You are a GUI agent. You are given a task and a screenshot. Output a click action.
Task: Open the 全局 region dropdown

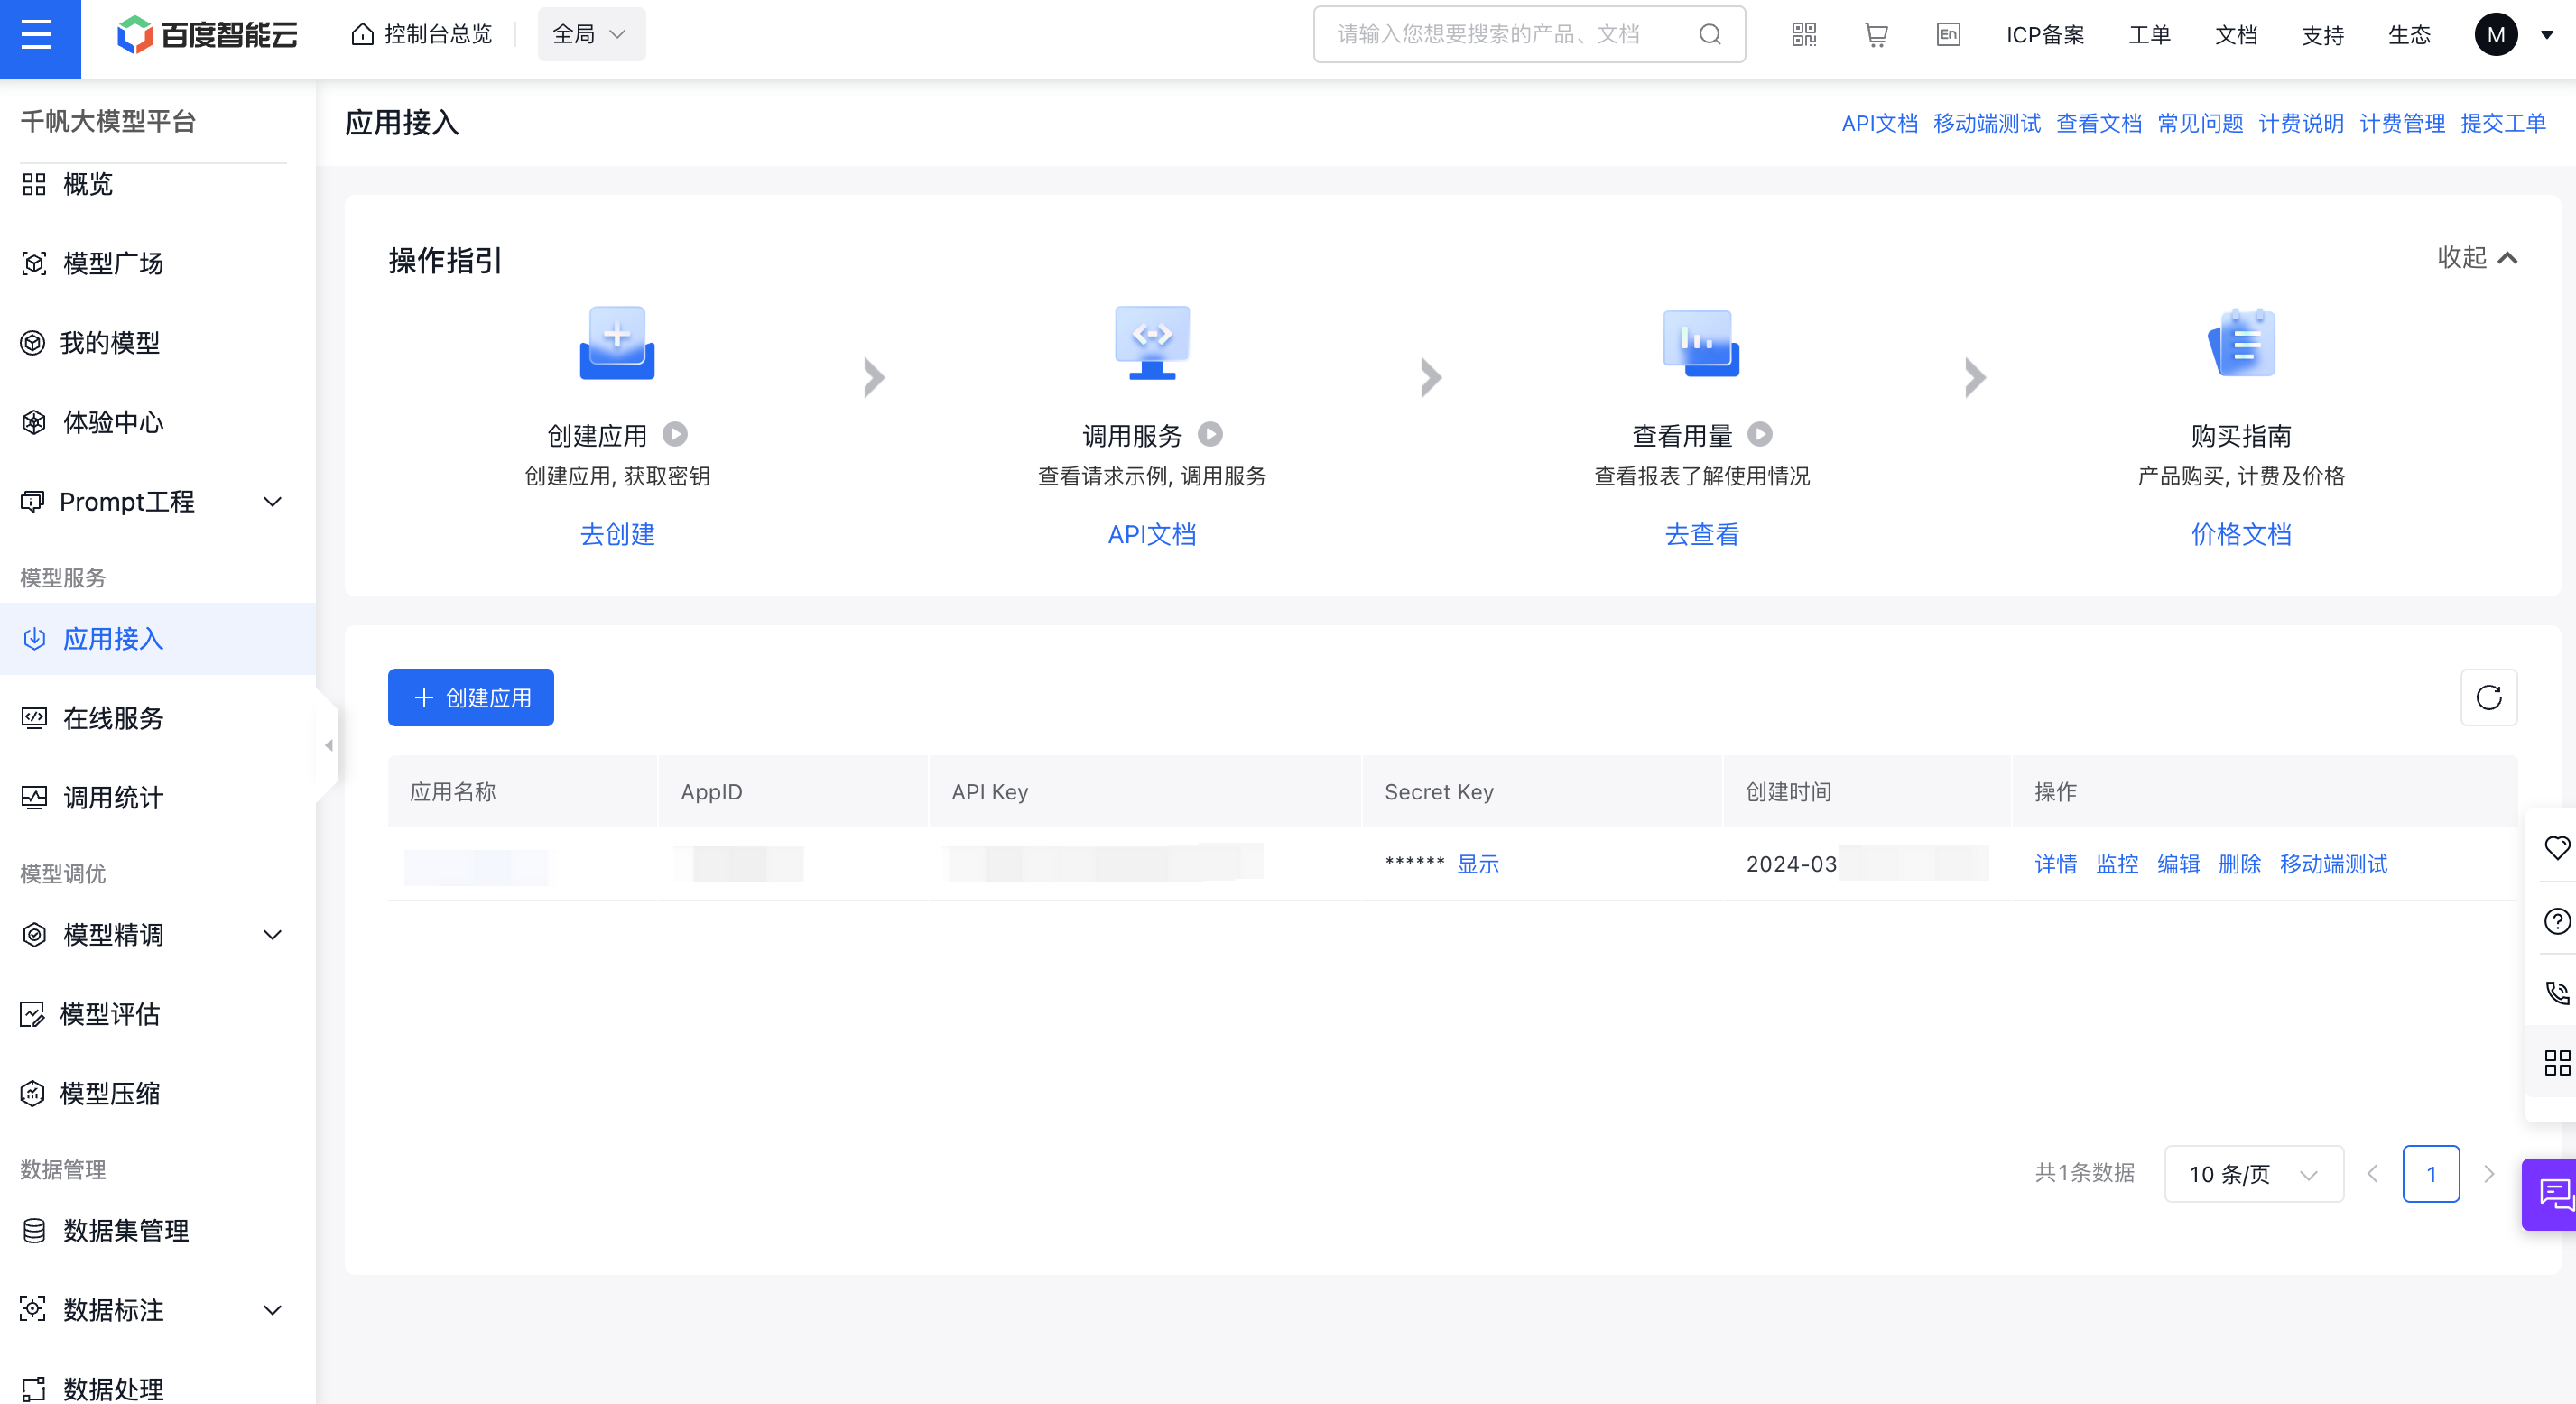pos(590,35)
